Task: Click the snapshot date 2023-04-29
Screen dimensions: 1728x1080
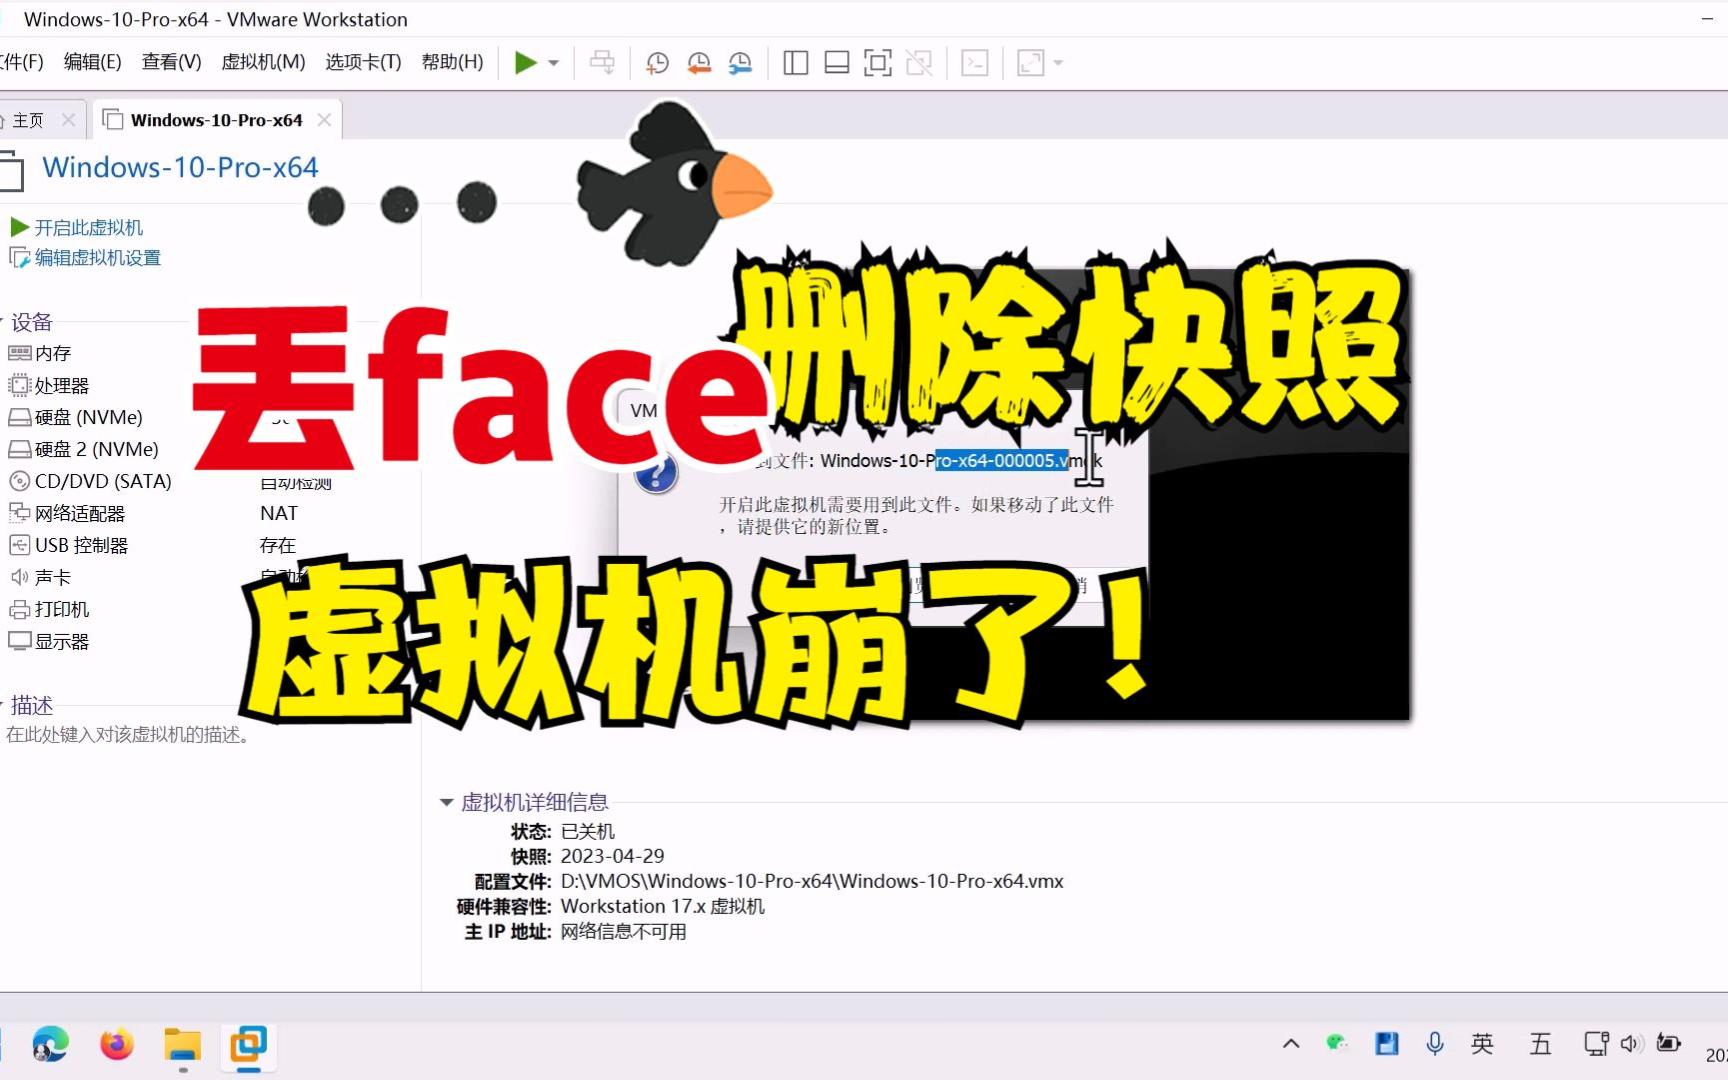Action: (612, 856)
